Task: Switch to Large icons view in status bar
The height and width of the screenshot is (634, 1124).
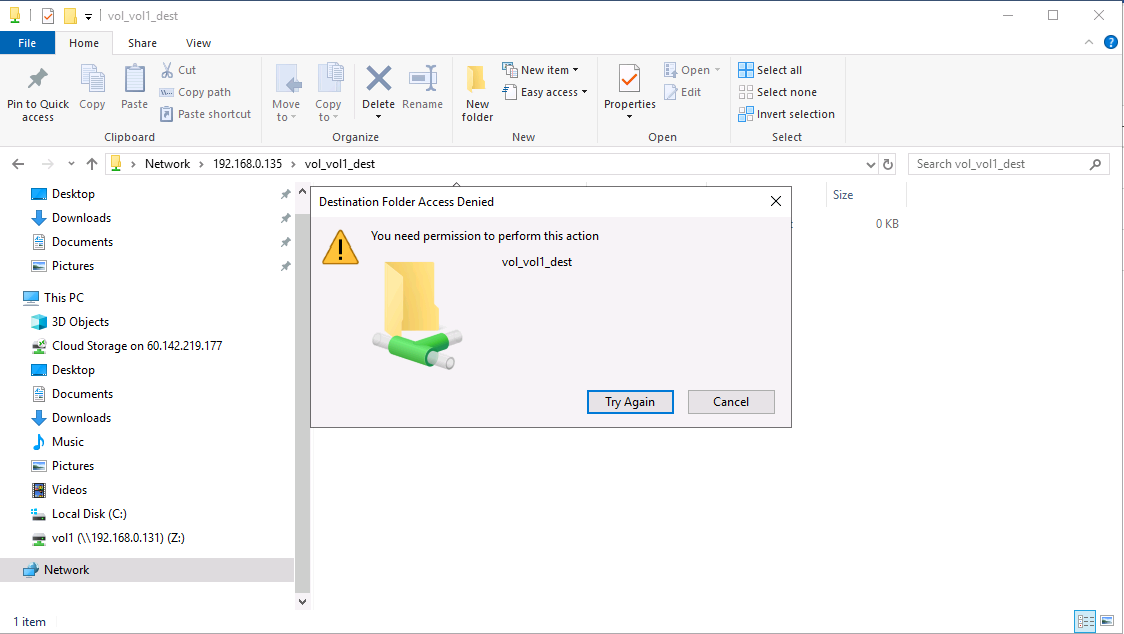Action: click(x=1108, y=620)
